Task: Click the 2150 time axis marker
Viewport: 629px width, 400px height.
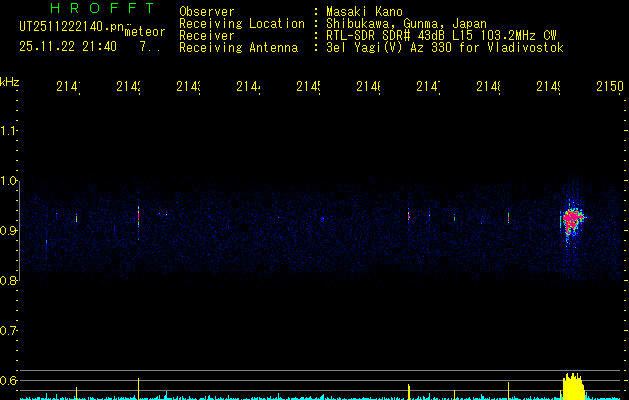Action: pos(610,87)
